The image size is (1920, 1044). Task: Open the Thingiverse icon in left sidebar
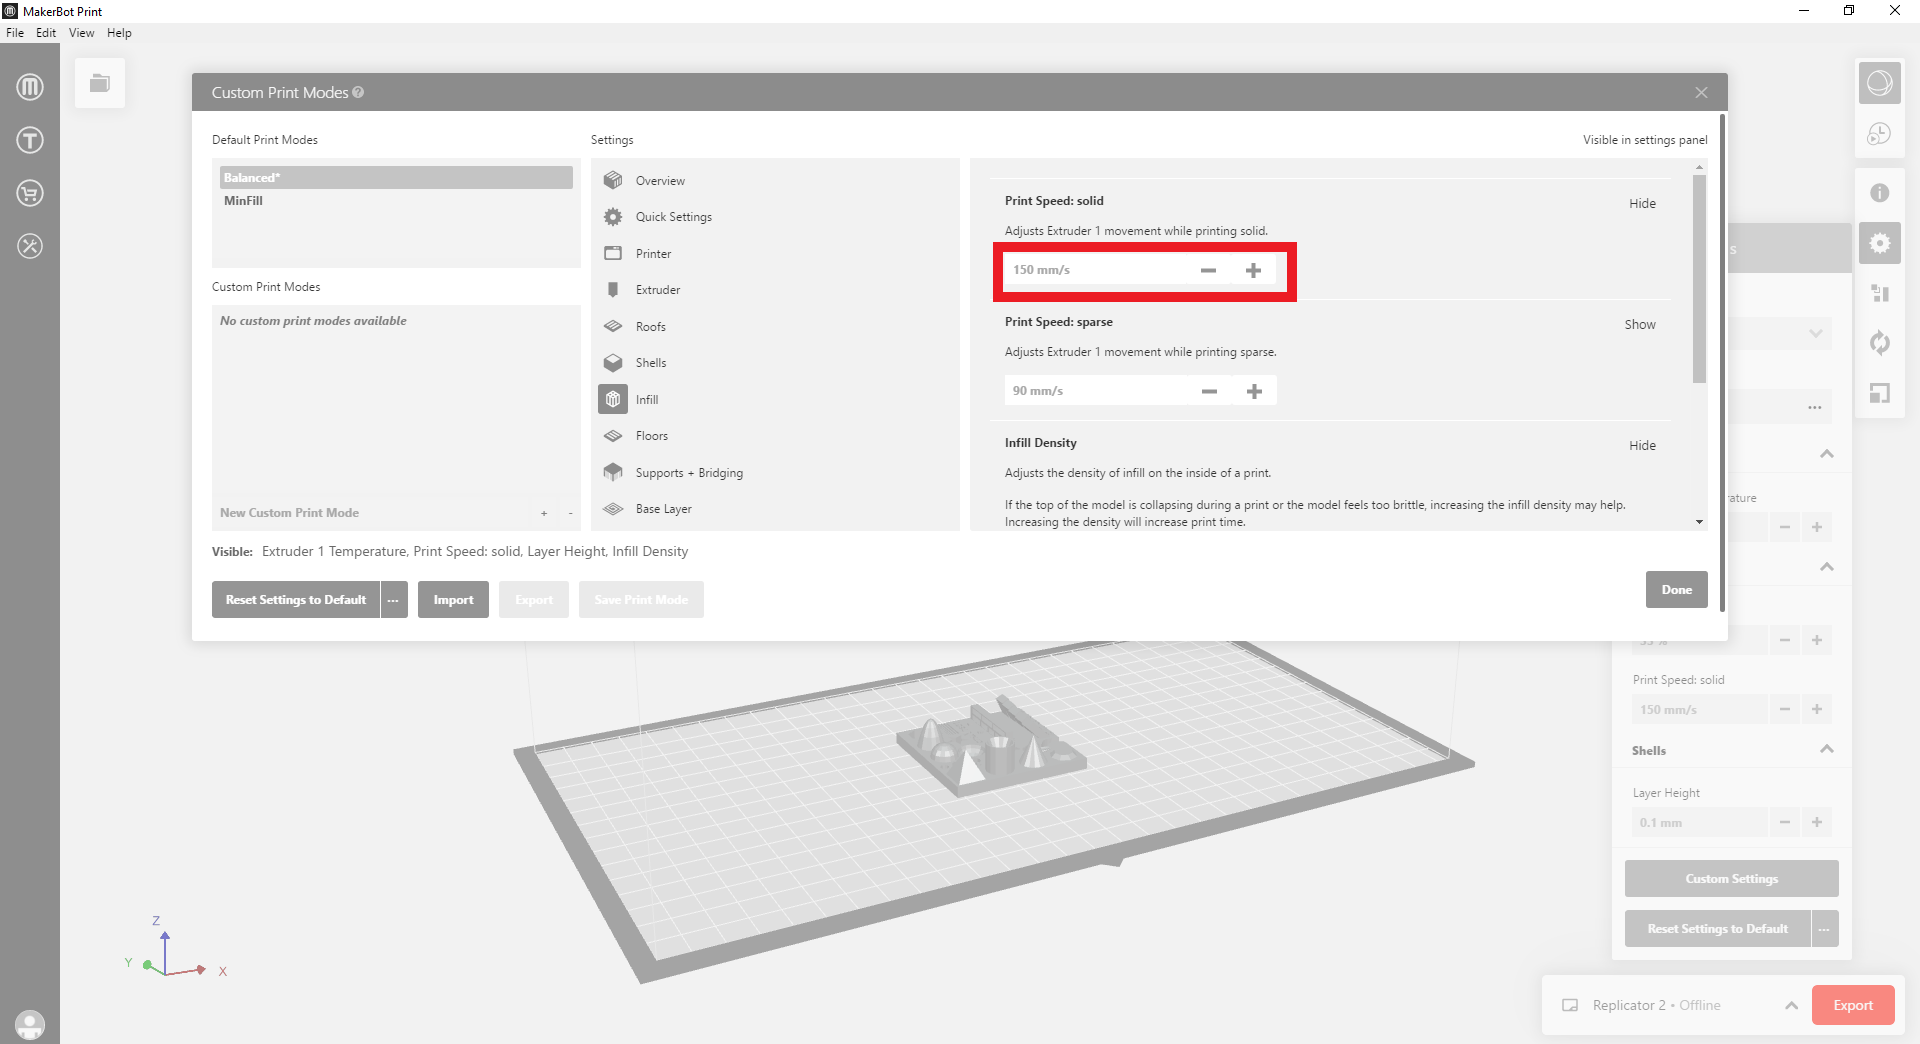tap(30, 140)
